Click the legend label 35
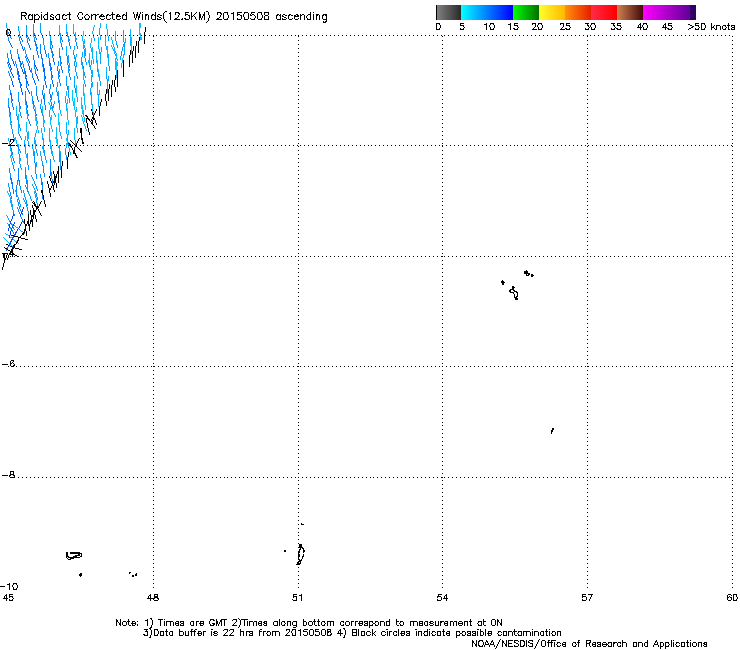This screenshot has width=740, height=650. tap(616, 26)
